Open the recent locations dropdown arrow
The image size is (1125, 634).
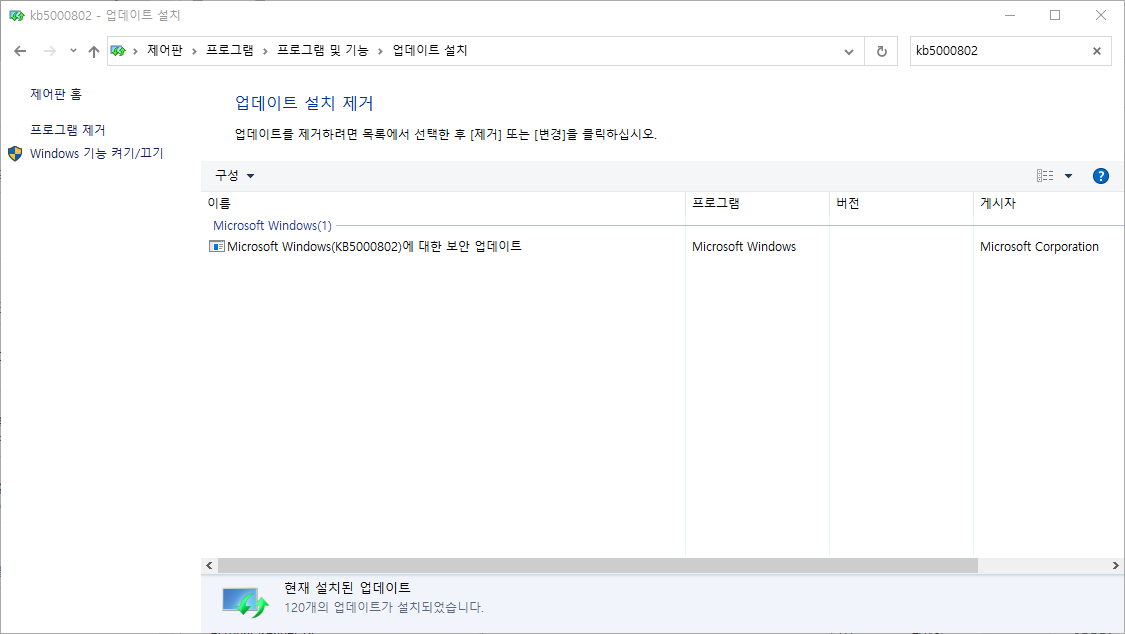point(73,51)
